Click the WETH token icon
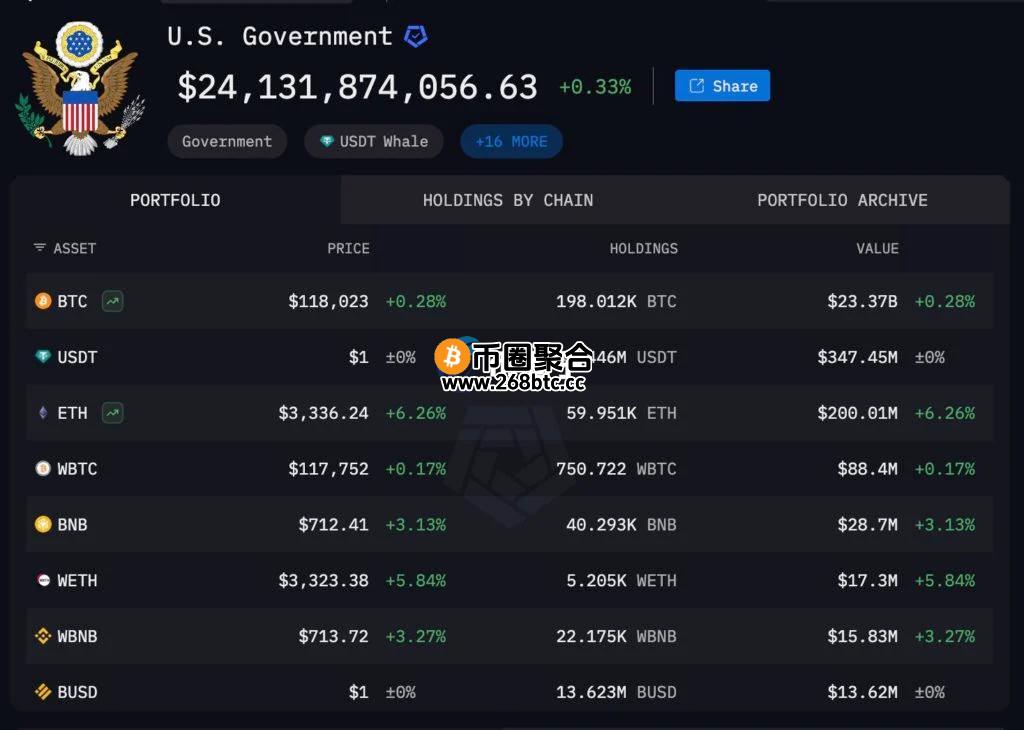 tap(43, 580)
